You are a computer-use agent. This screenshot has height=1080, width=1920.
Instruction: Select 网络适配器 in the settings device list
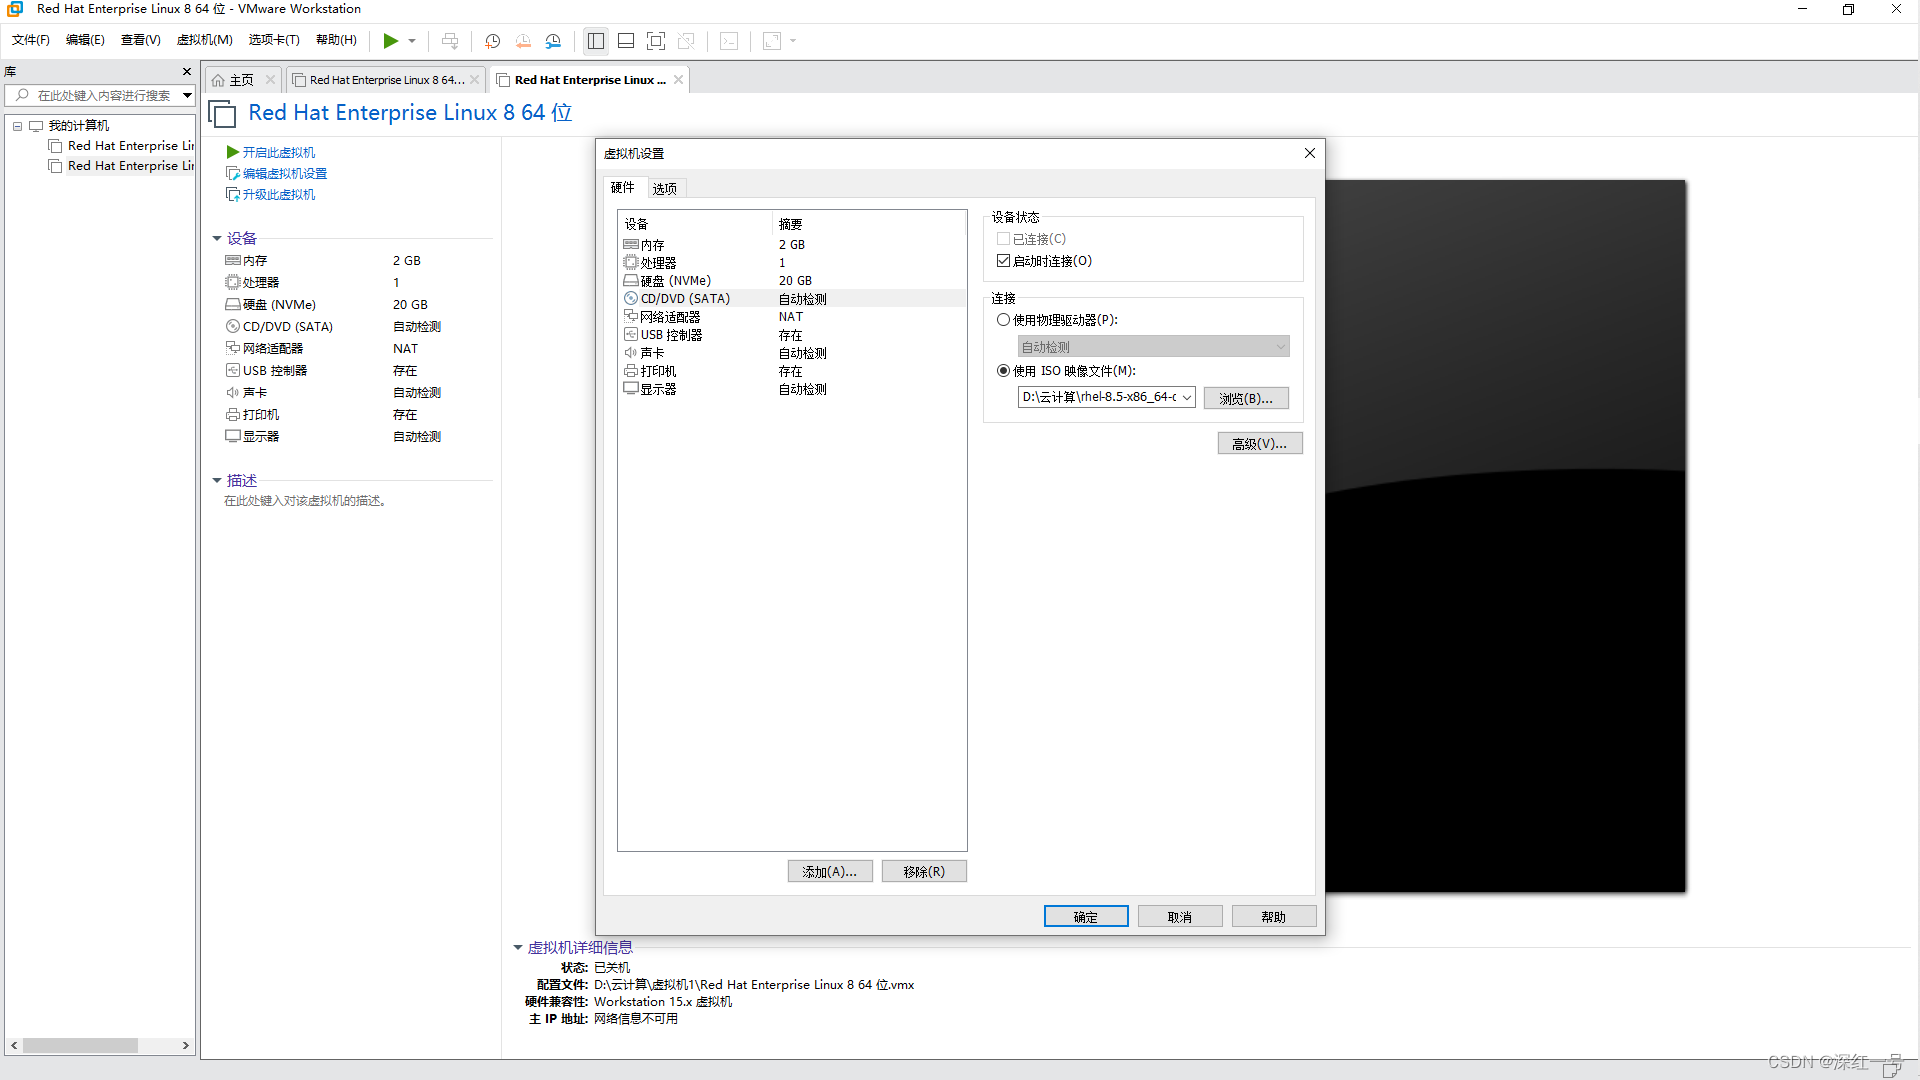[669, 317]
